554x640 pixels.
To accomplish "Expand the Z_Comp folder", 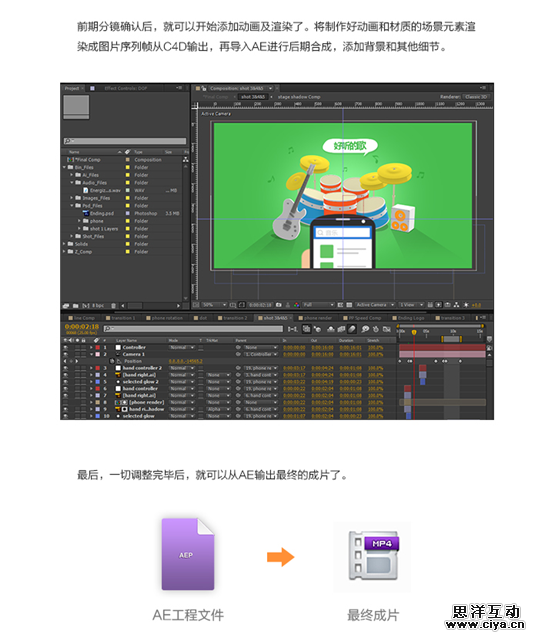I will pyautogui.click(x=65, y=251).
